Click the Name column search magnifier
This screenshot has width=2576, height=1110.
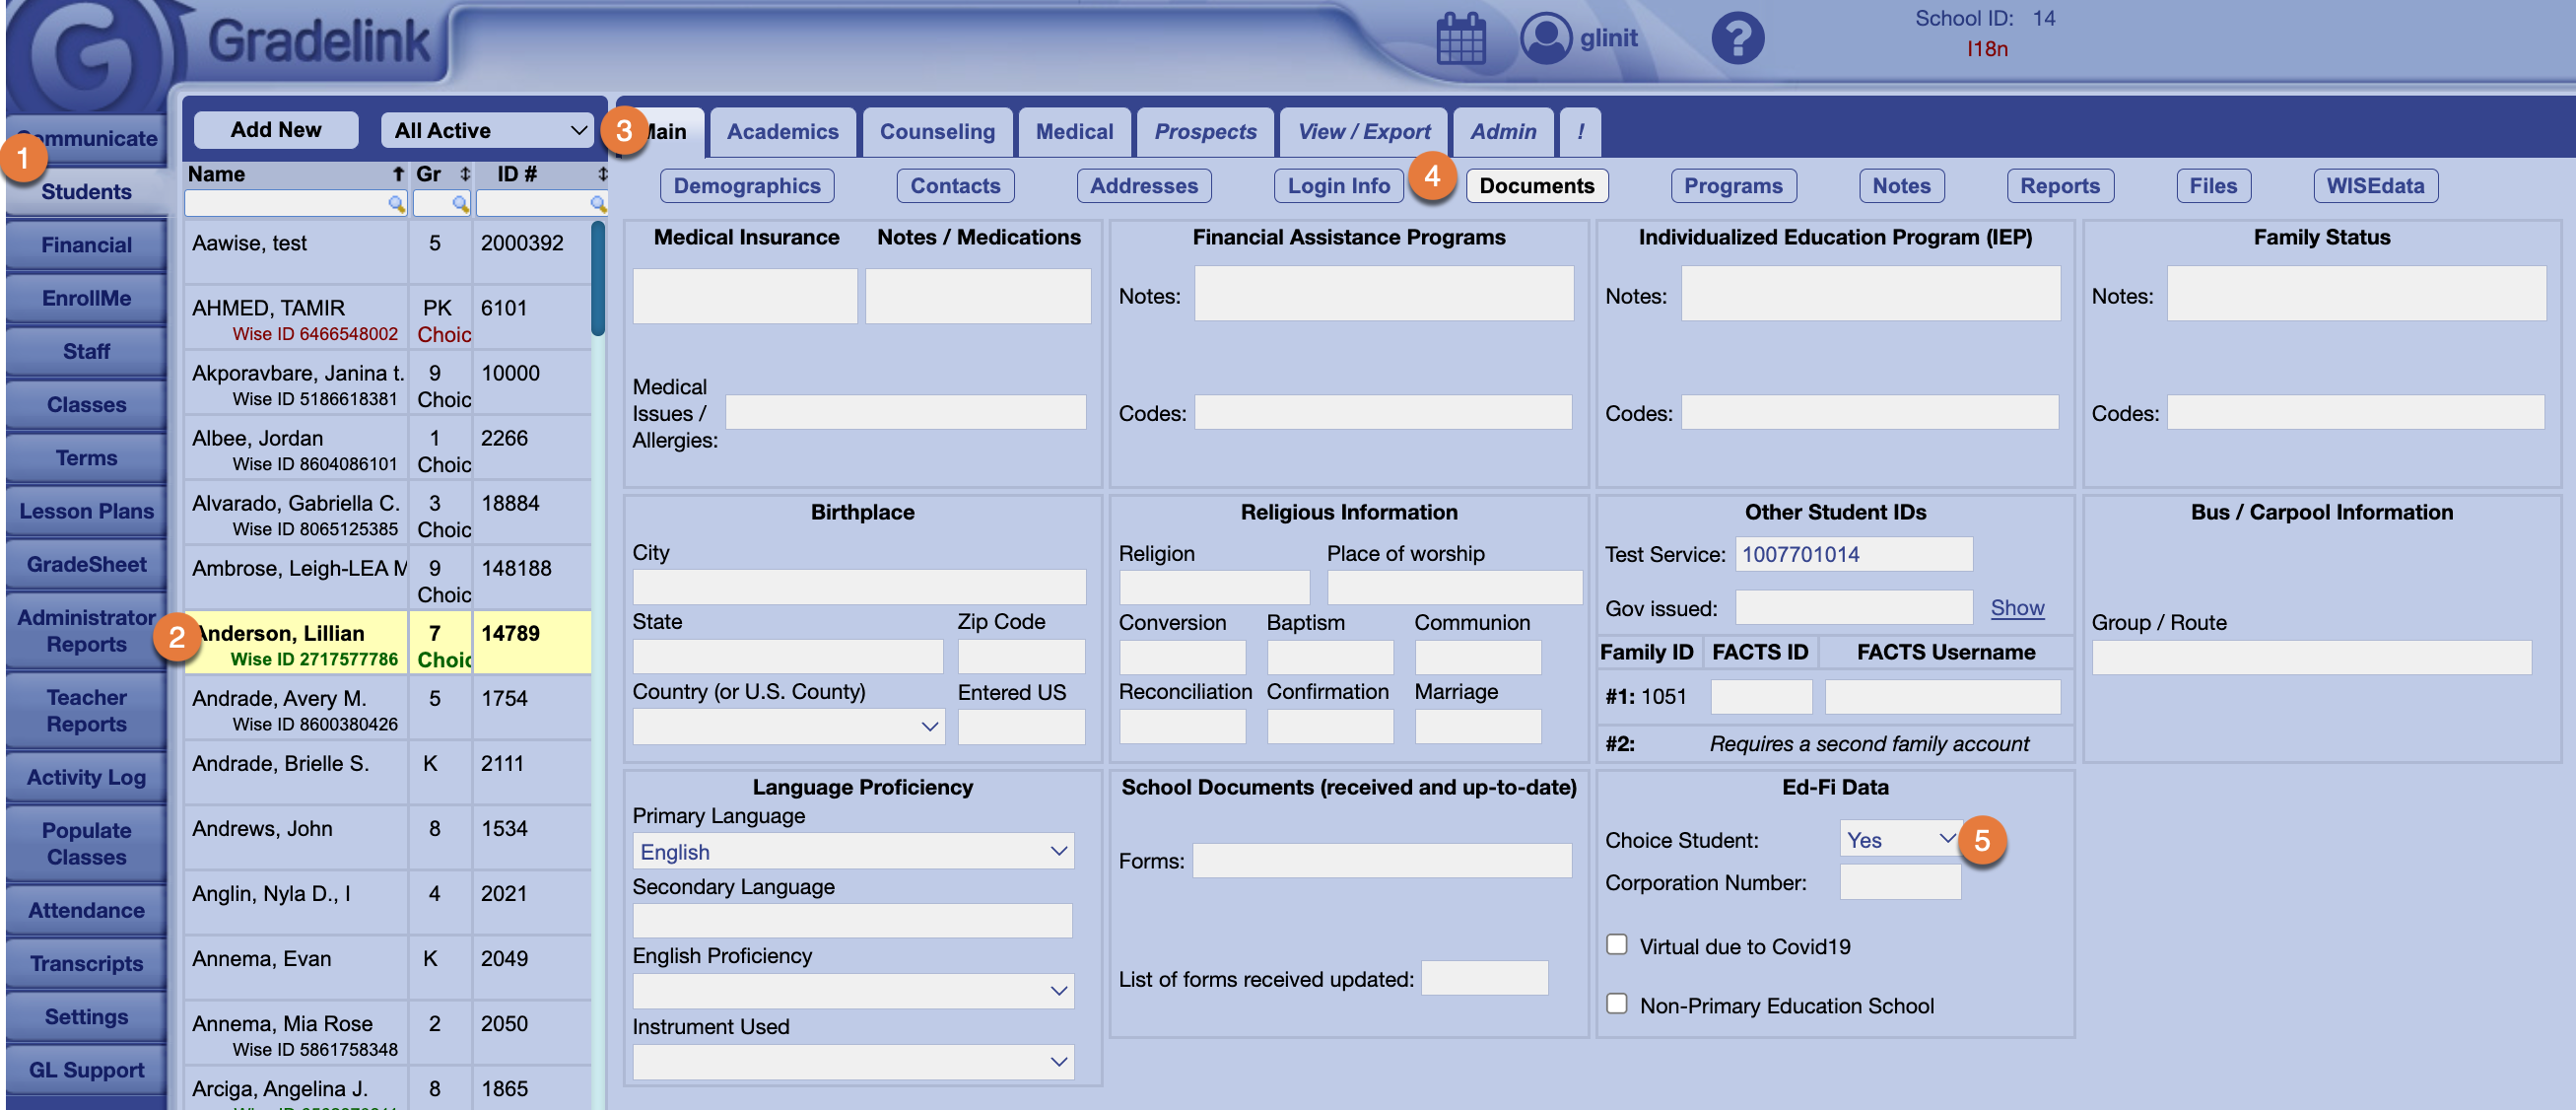(x=396, y=204)
